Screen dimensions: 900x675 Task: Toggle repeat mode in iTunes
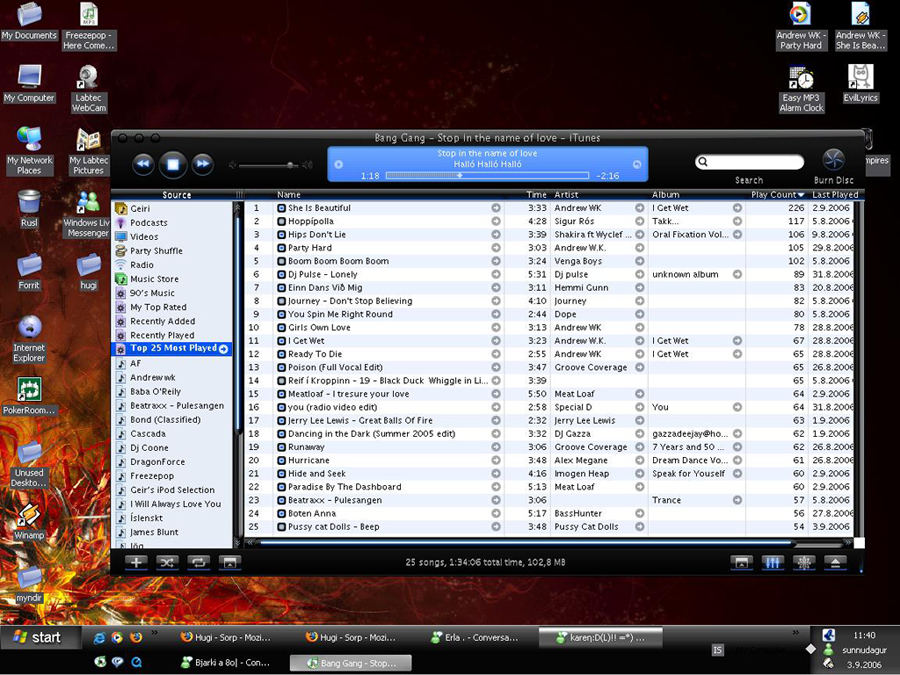(x=199, y=562)
